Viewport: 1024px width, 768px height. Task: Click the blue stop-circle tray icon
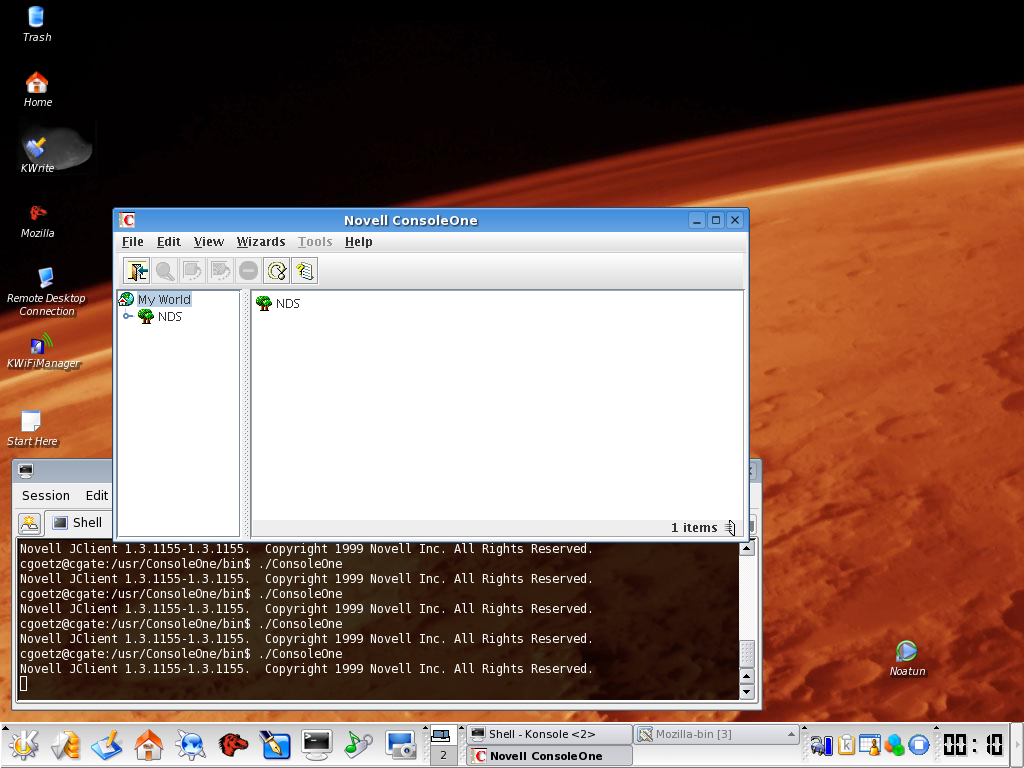[919, 745]
